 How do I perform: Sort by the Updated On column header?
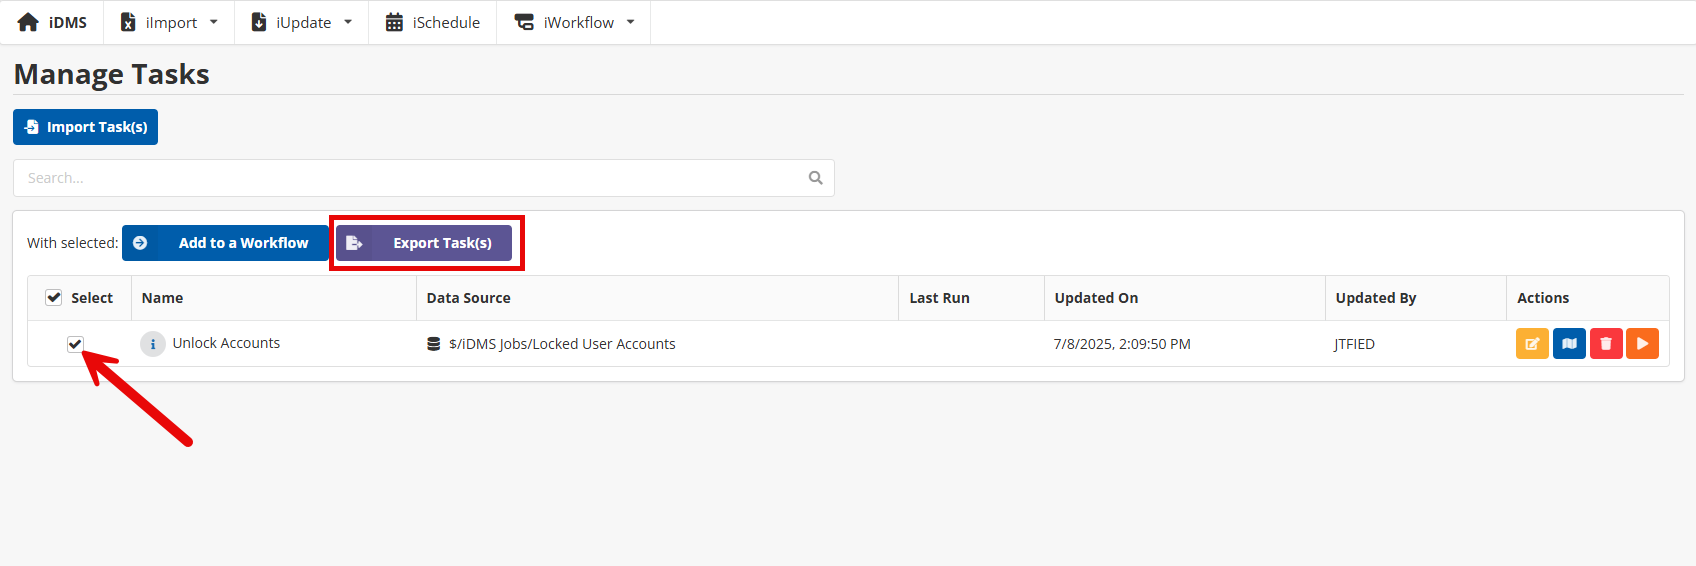pyautogui.click(x=1096, y=298)
